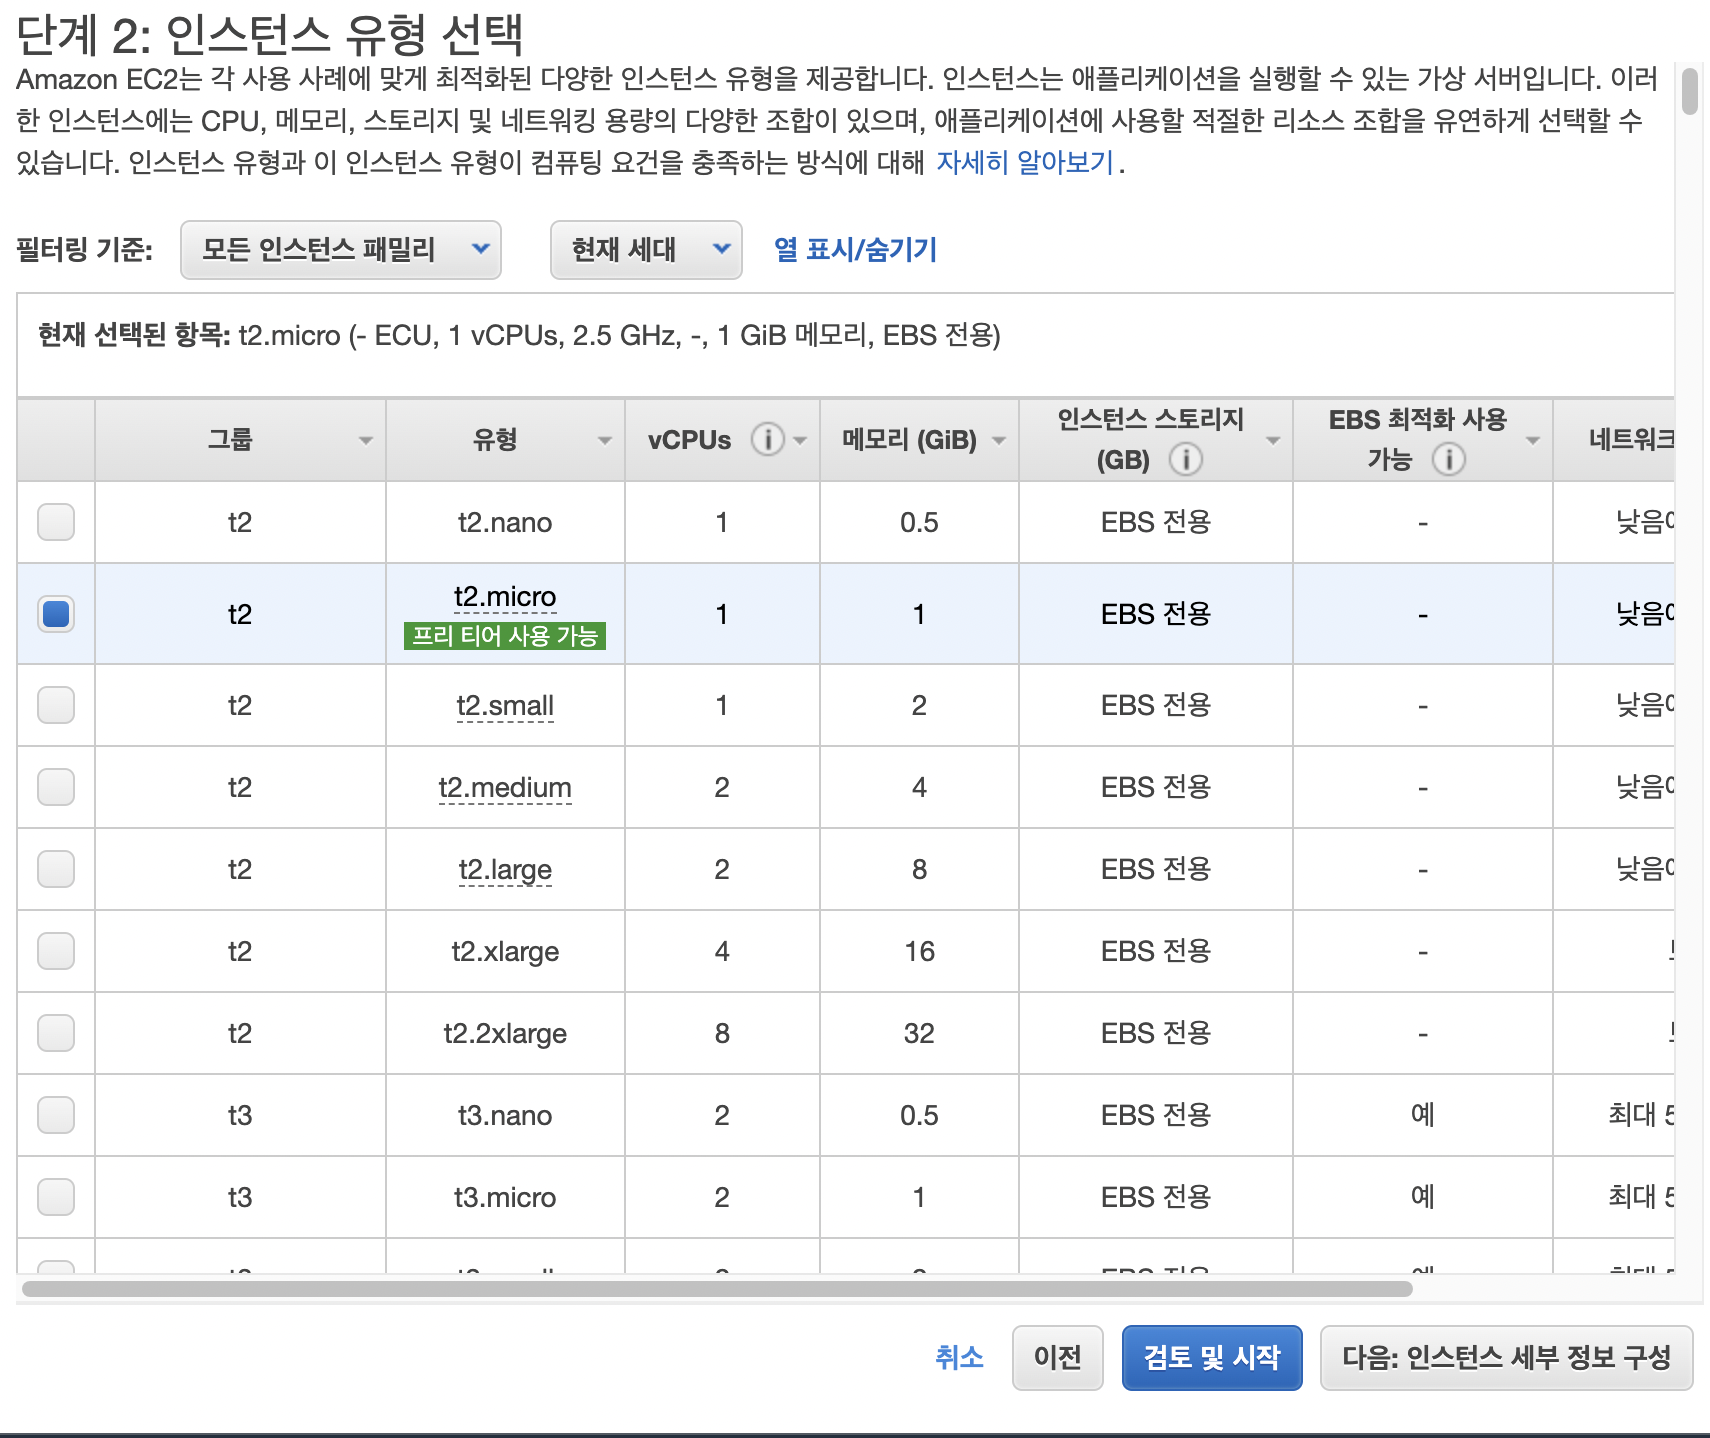Click the 취소 link
The width and height of the screenshot is (1710, 1438).
click(x=959, y=1357)
